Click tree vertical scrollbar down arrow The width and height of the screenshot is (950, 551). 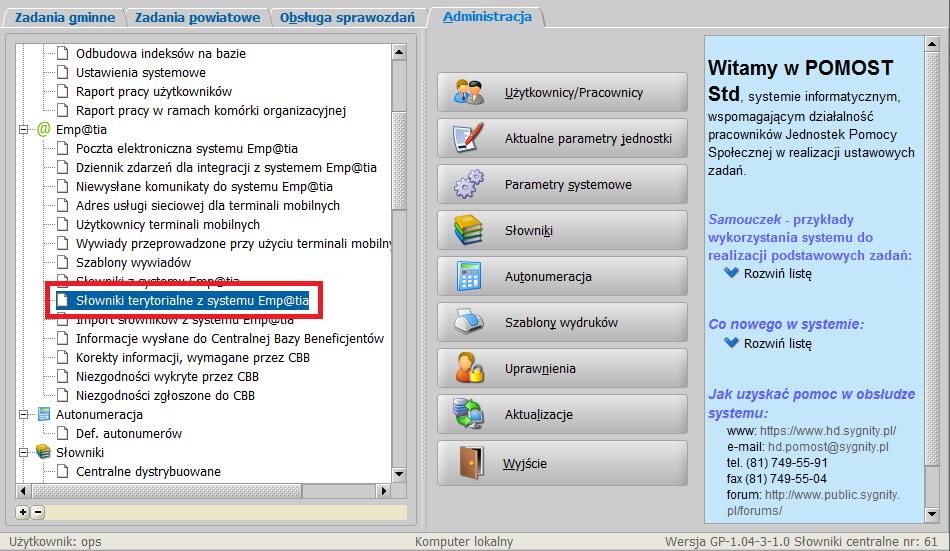point(399,474)
